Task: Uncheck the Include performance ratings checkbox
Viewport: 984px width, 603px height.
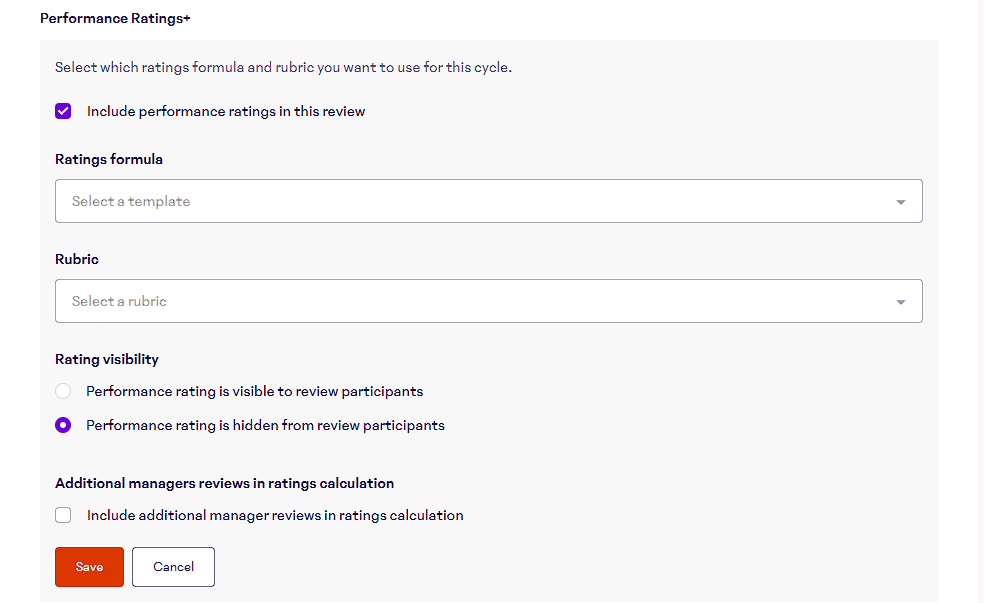Action: click(63, 111)
